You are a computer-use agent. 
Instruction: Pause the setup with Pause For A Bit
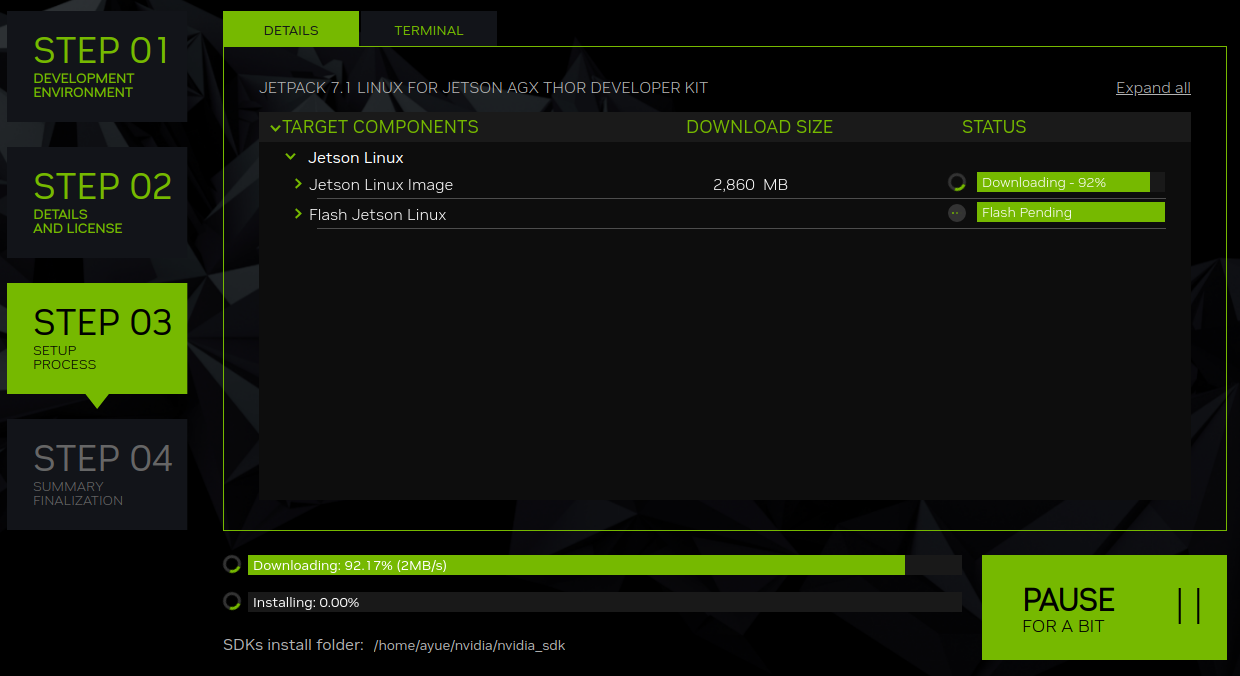pyautogui.click(x=1104, y=607)
